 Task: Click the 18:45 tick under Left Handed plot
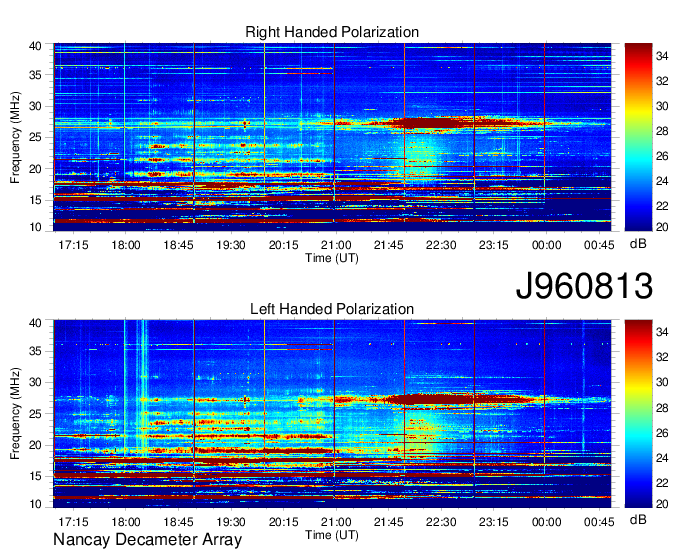click(x=178, y=522)
